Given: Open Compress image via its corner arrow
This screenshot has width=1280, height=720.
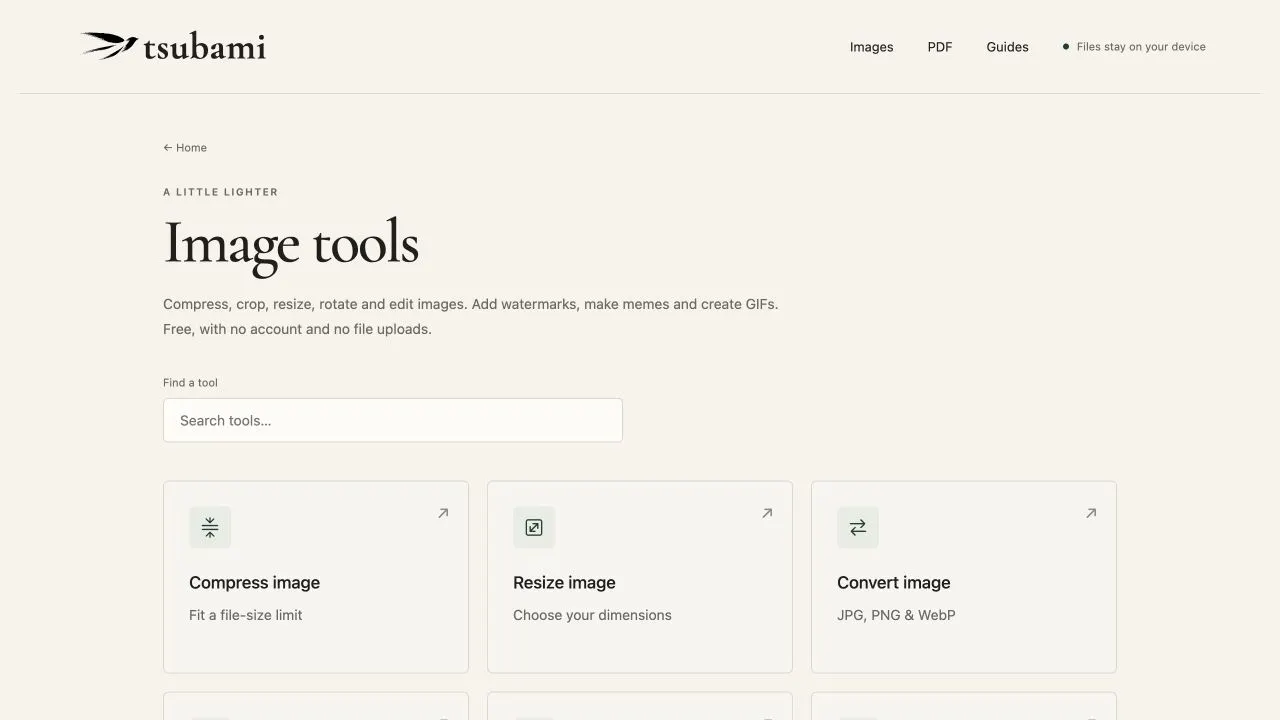Looking at the screenshot, I should click(443, 513).
